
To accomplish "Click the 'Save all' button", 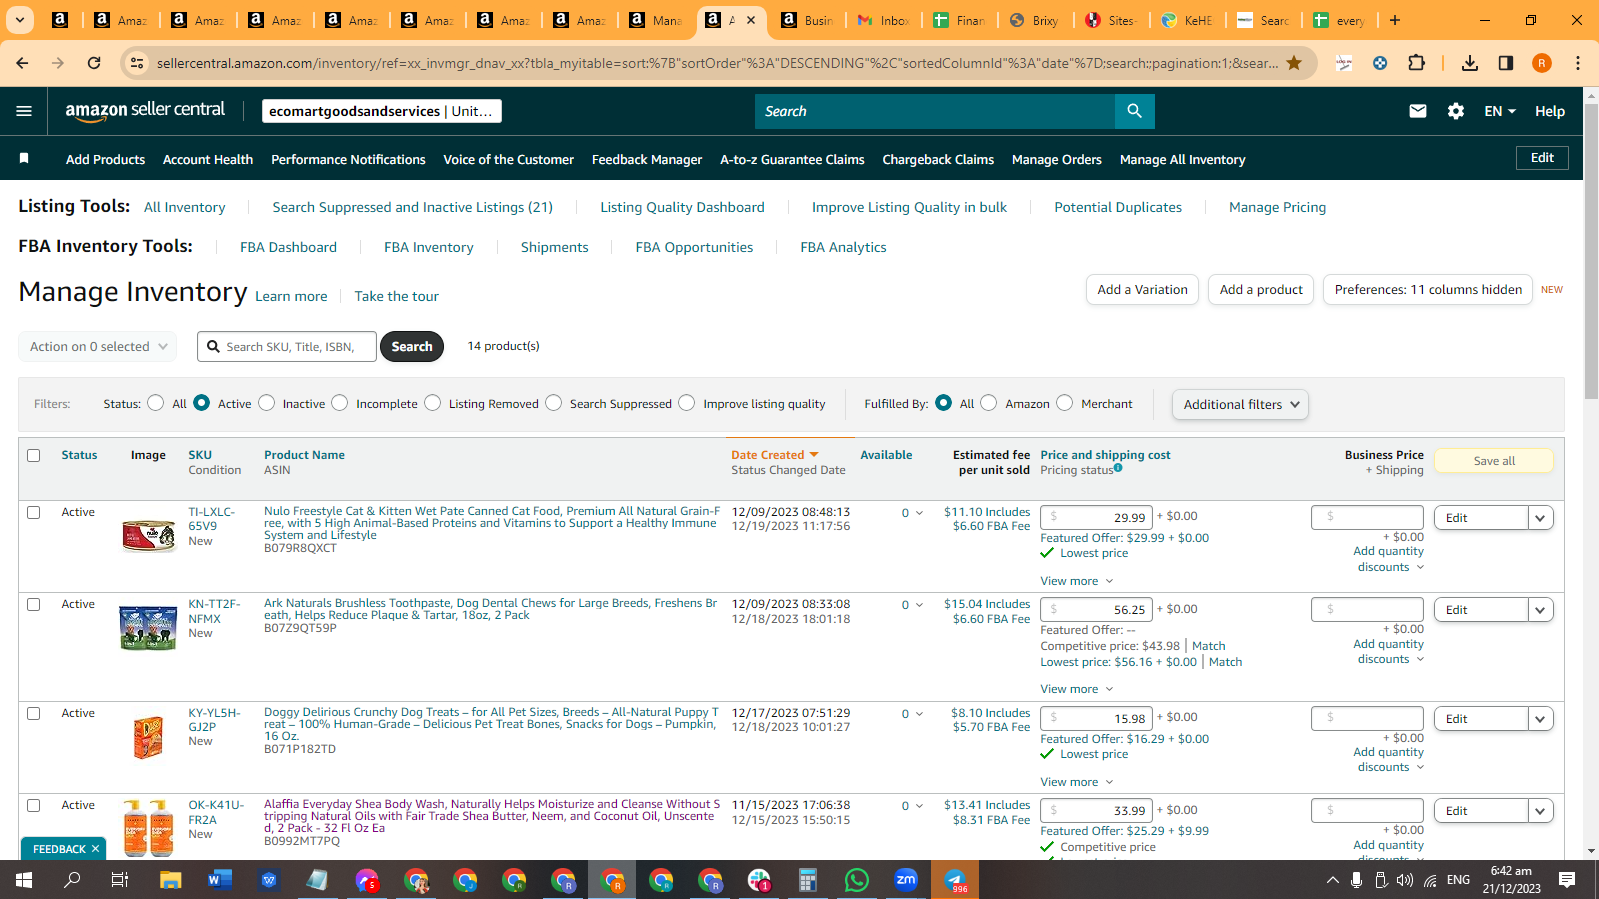I will [1494, 461].
